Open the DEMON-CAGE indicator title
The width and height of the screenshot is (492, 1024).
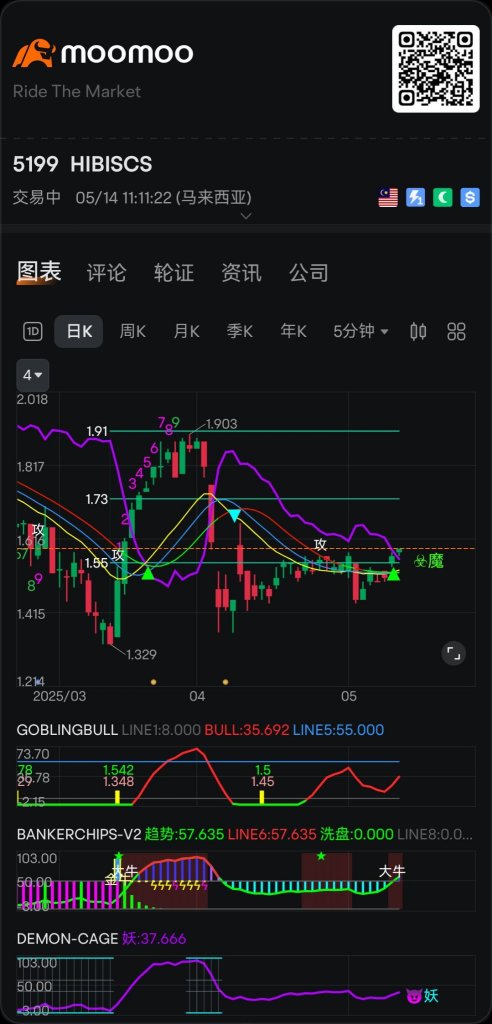pyautogui.click(x=68, y=938)
